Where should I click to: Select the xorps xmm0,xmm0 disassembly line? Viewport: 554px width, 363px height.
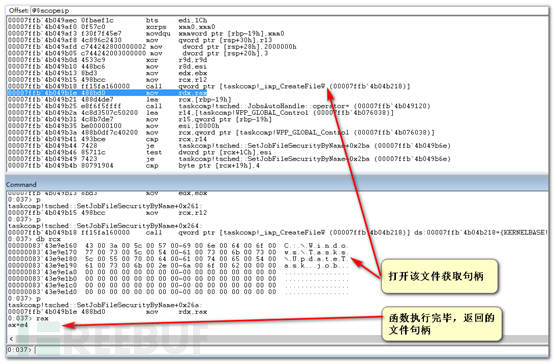tap(112, 27)
